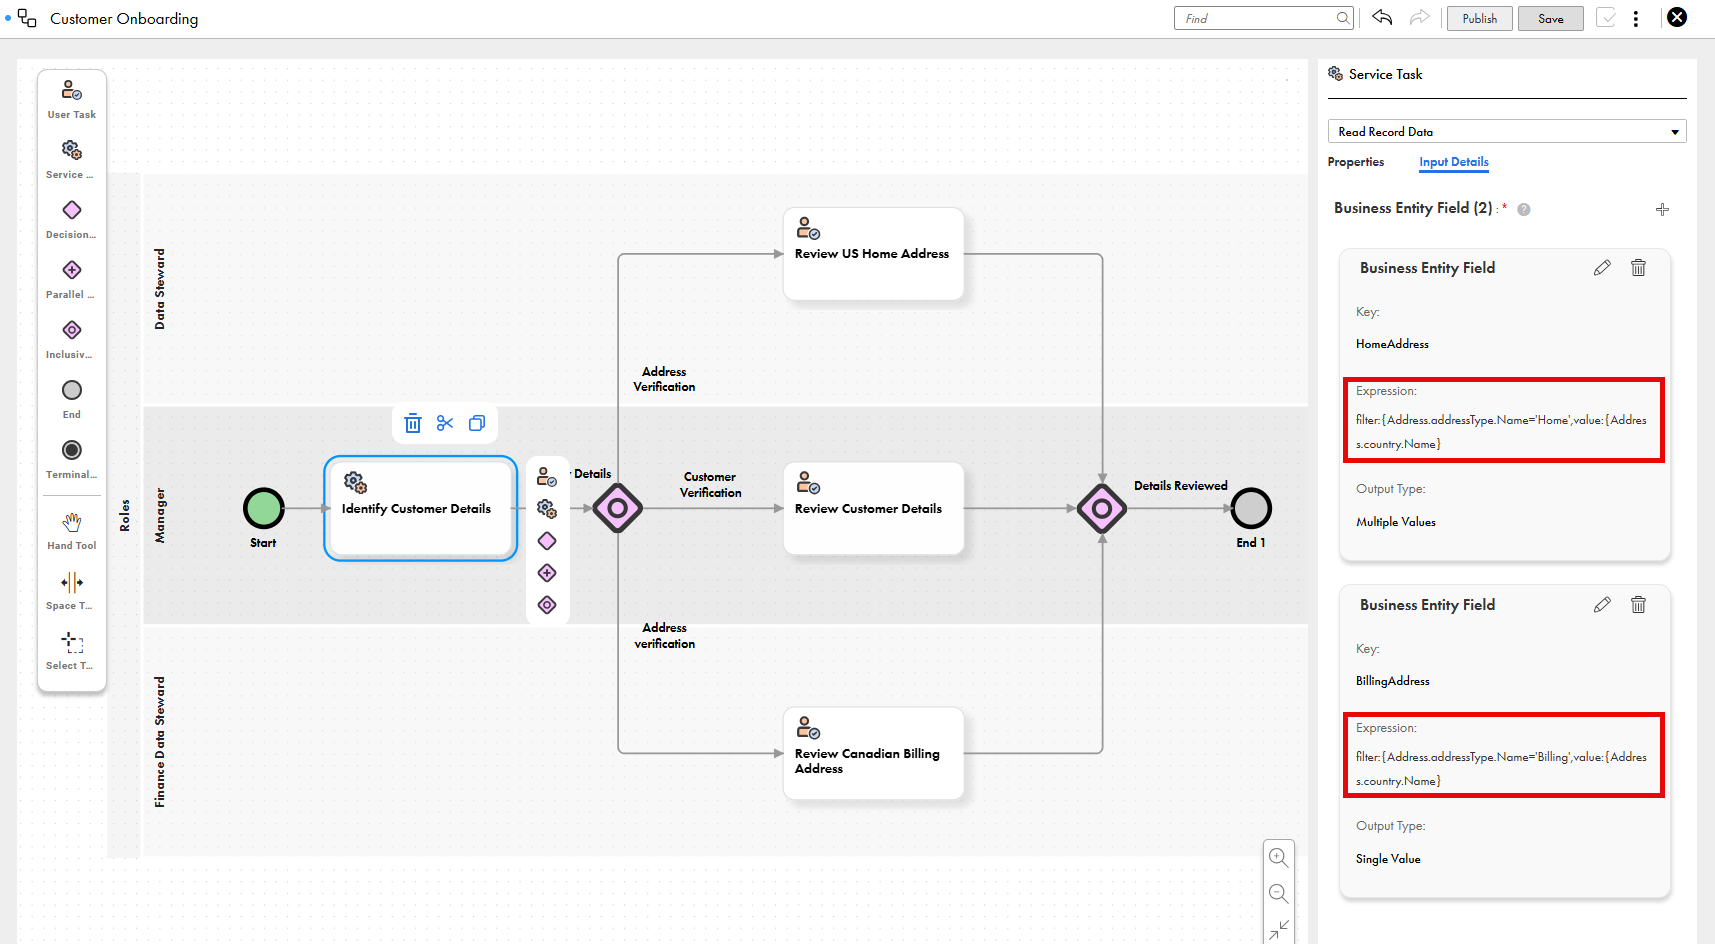The width and height of the screenshot is (1715, 944).
Task: Zoom in on the canvas
Action: tap(1278, 857)
